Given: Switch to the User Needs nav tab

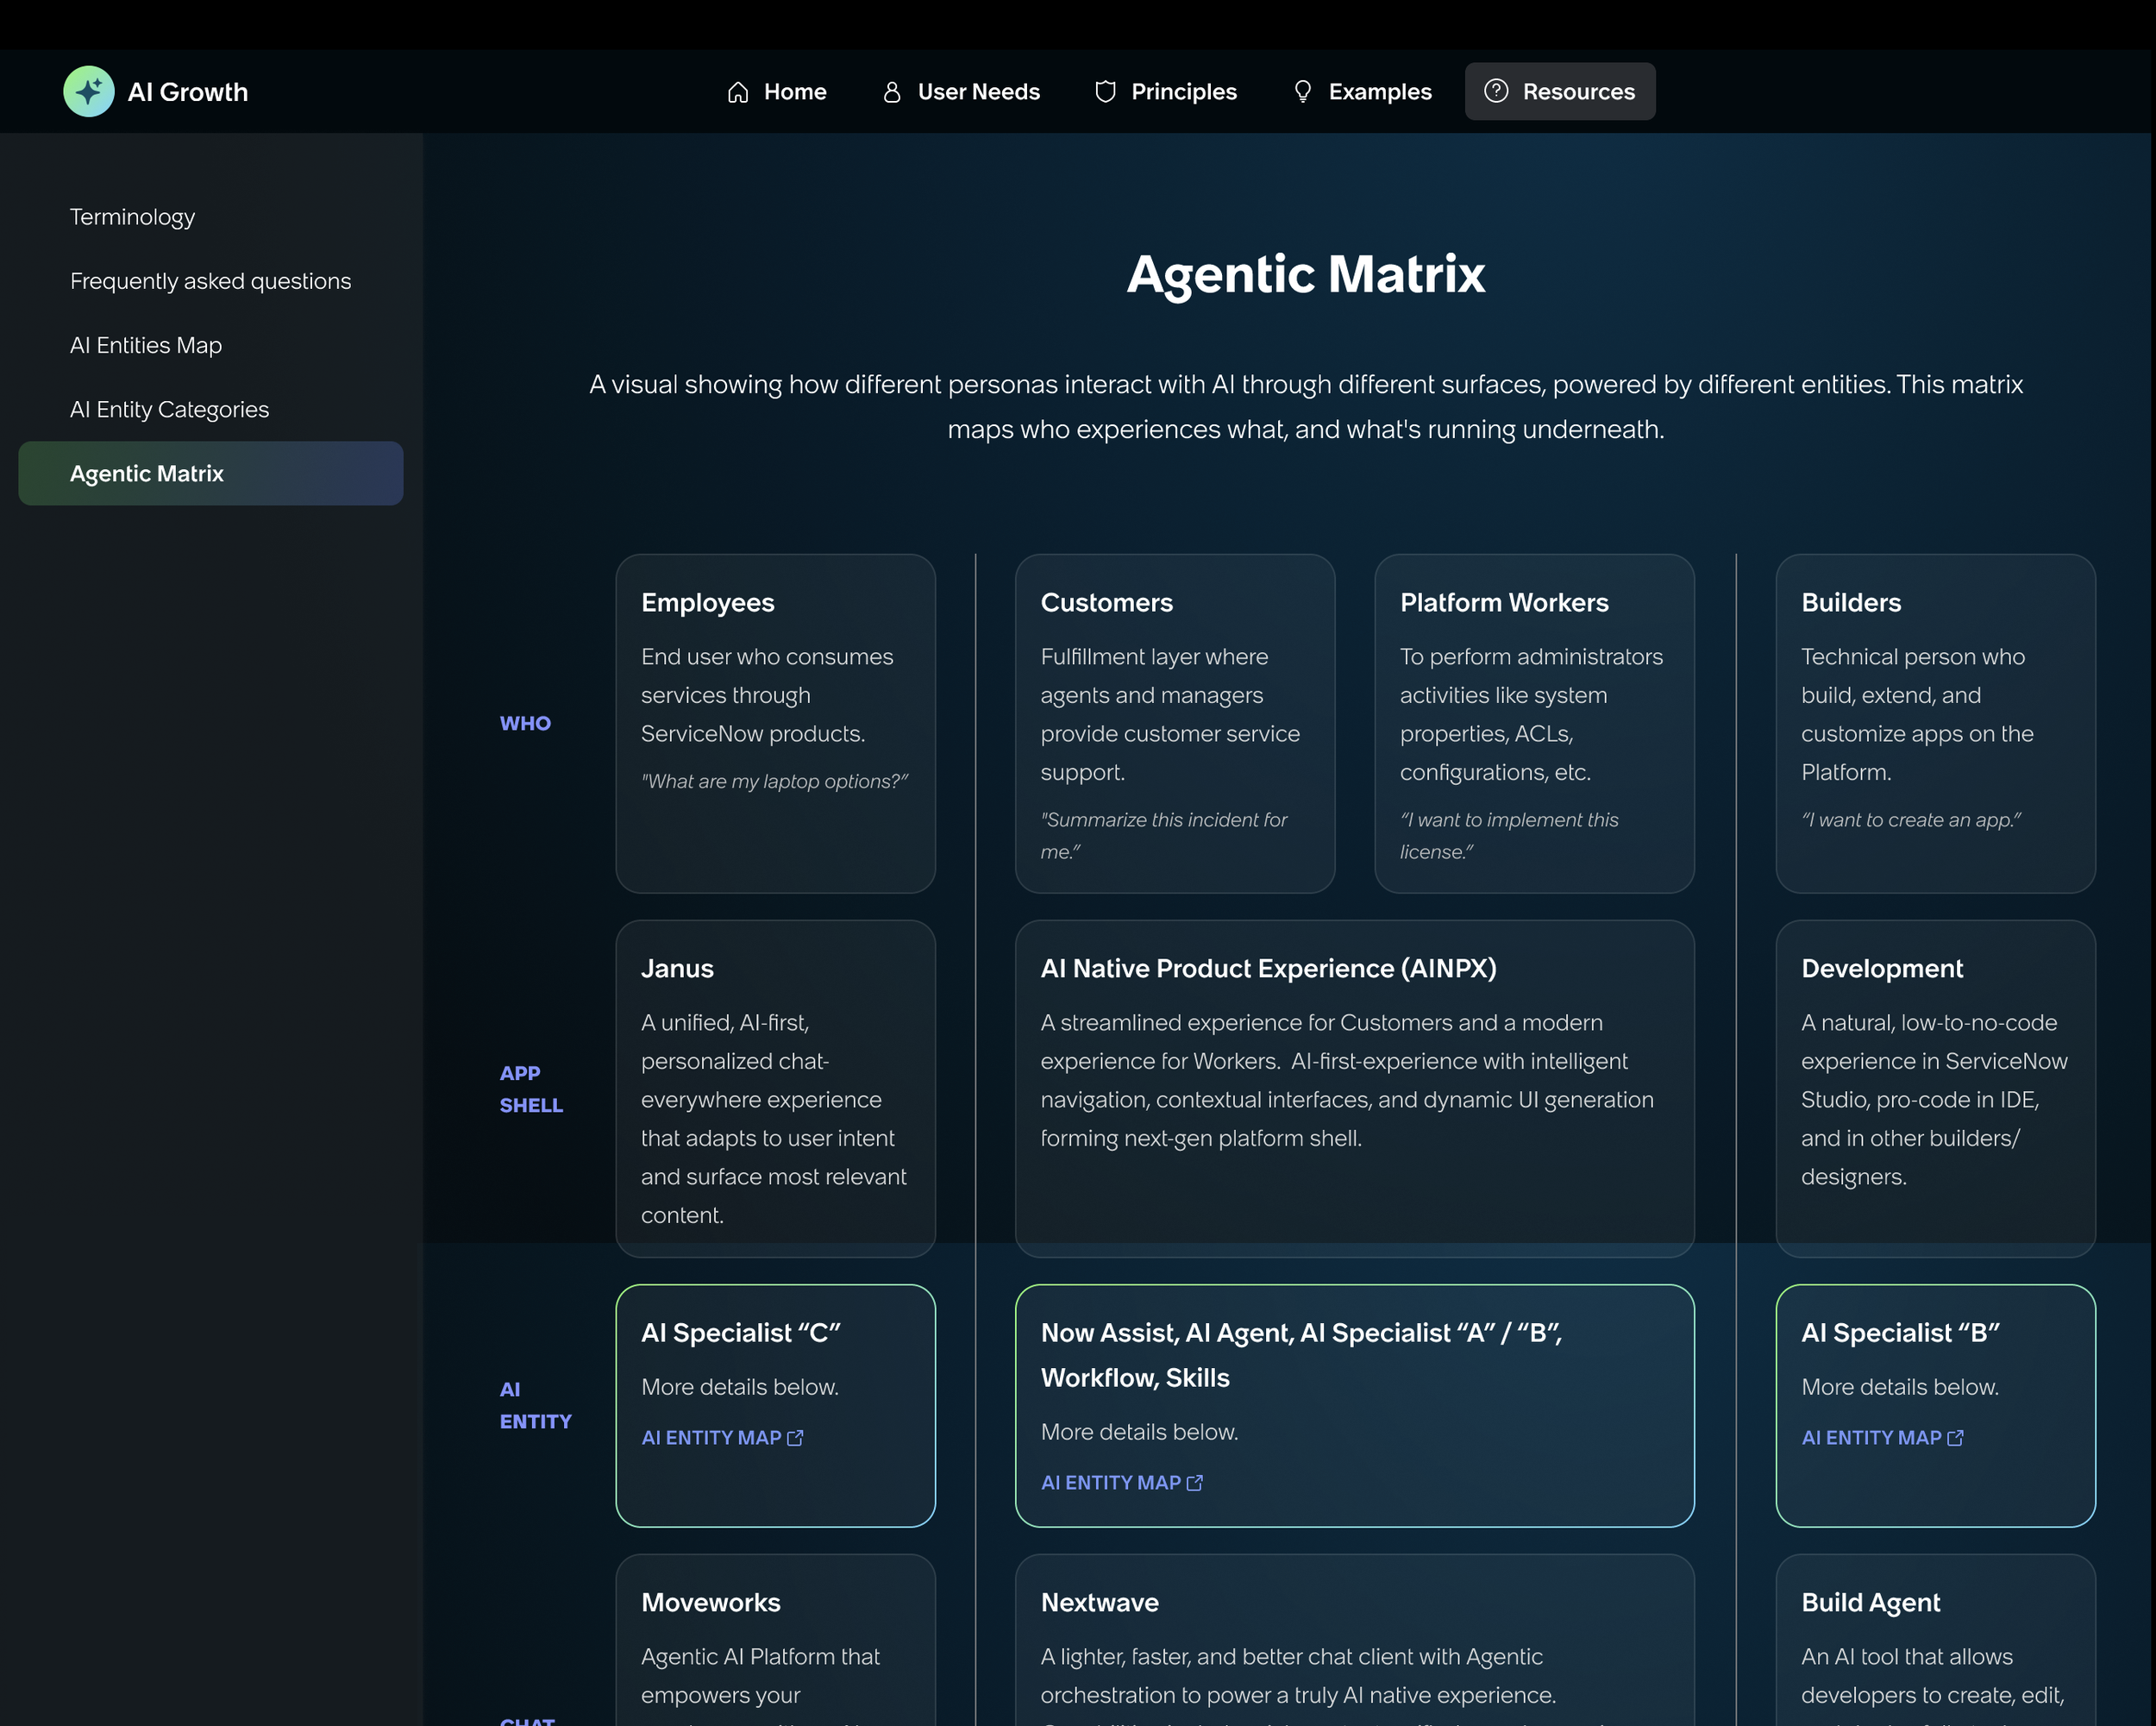Looking at the screenshot, I should (977, 92).
